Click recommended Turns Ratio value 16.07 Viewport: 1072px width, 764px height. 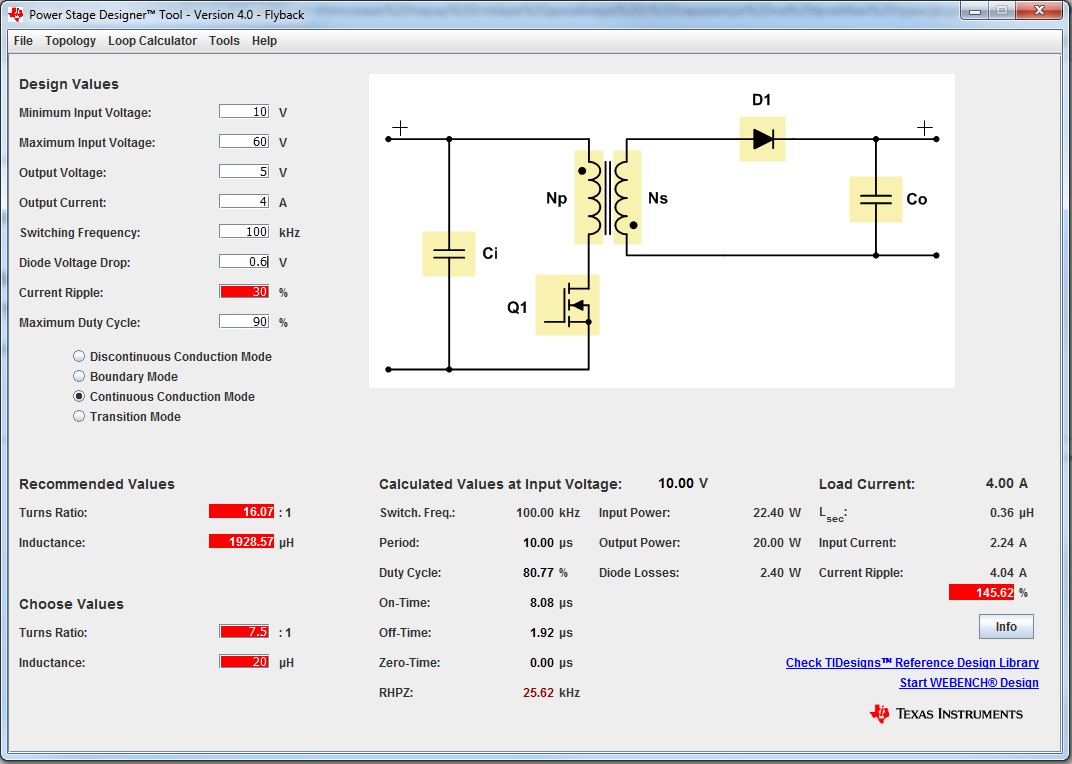click(x=241, y=512)
